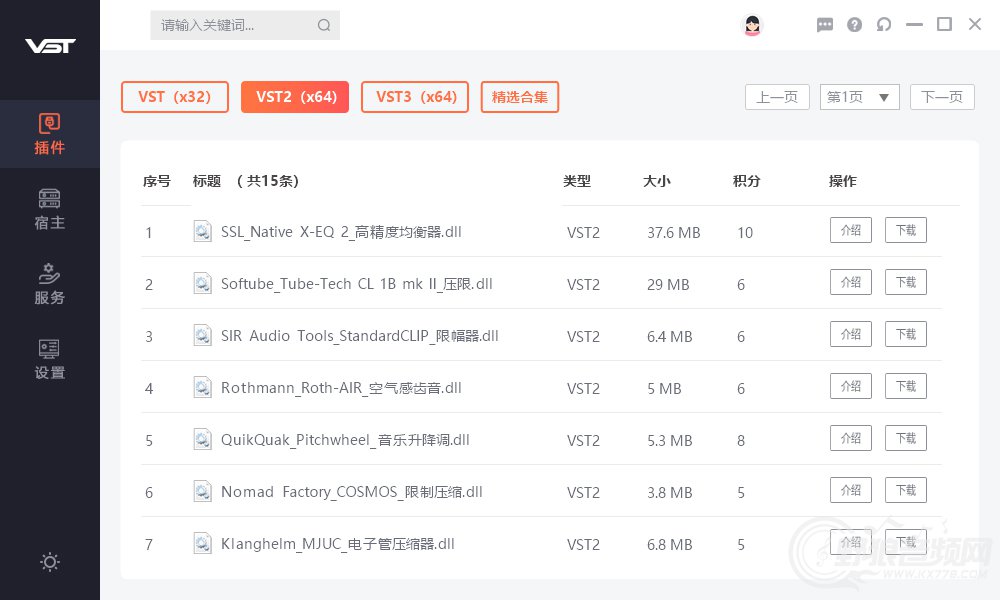Click file icon of SIR Audio Tools row
The image size is (1000, 600).
click(202, 335)
